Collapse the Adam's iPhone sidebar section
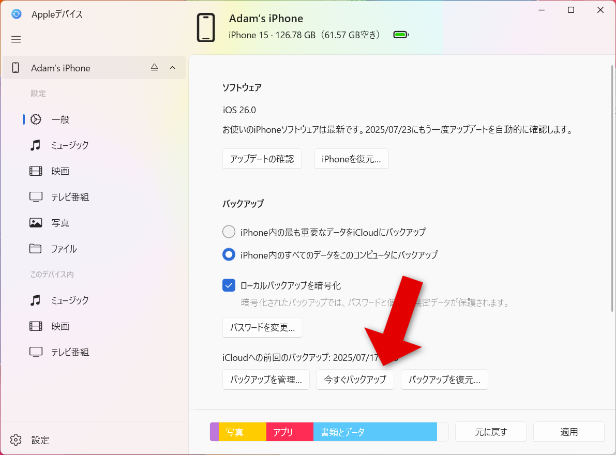Viewport: 616px width, 455px height. 172,68
